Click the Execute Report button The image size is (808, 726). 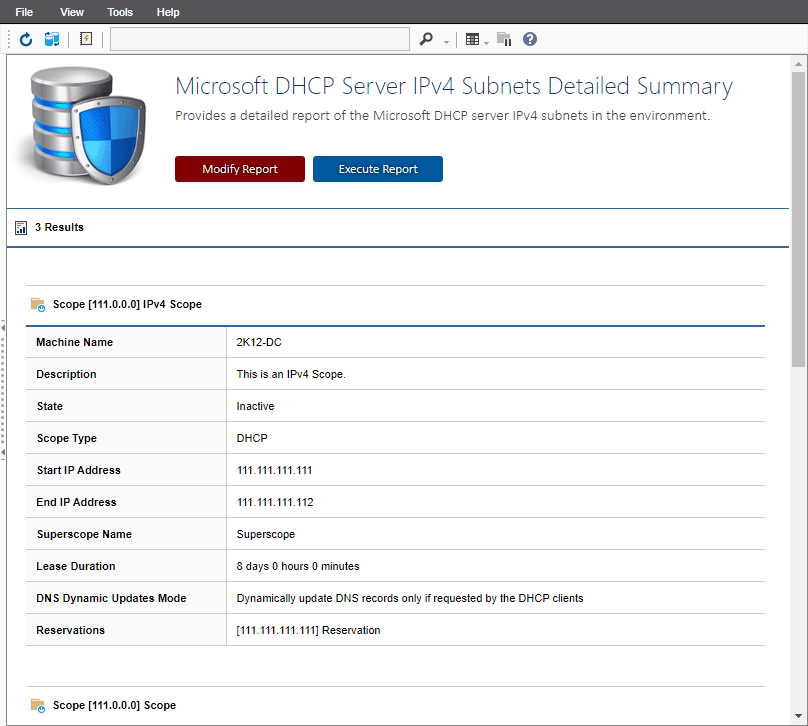pos(378,169)
